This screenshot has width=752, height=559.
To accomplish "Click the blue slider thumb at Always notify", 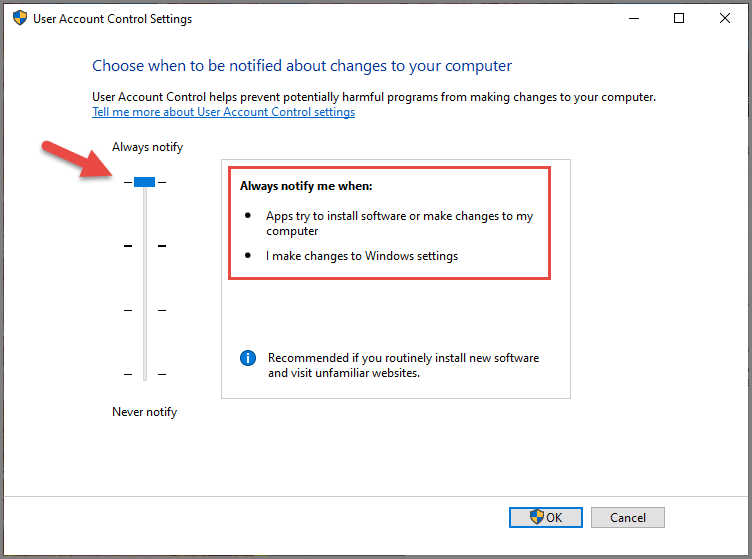I will pos(144,182).
